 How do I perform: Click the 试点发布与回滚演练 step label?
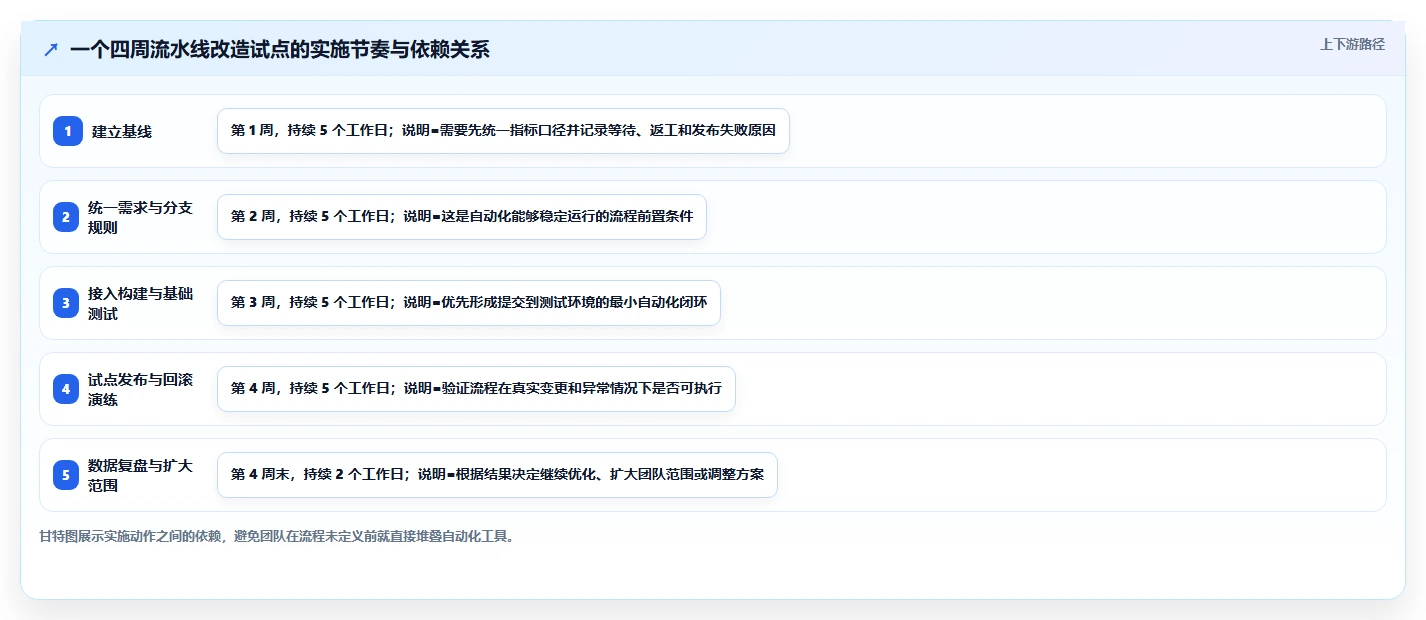pos(140,389)
